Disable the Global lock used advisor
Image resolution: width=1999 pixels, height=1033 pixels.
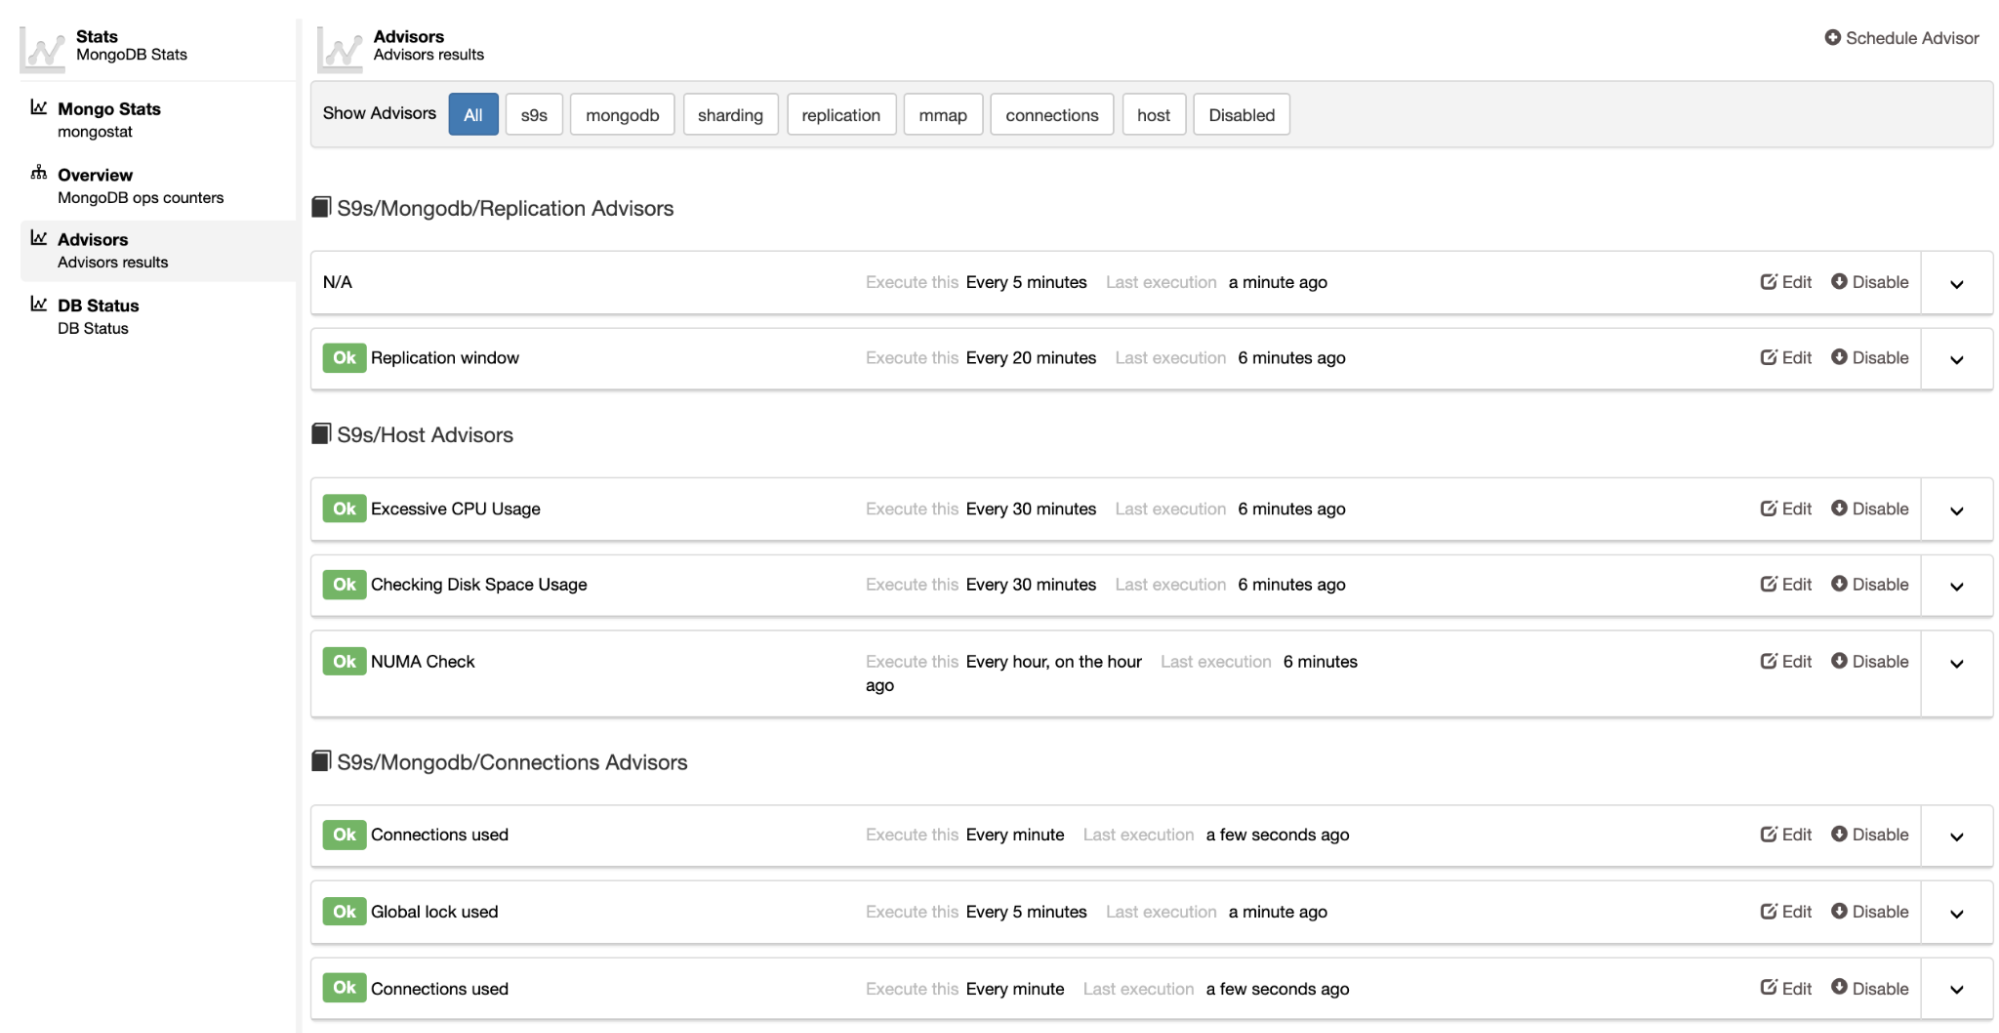pos(1869,912)
